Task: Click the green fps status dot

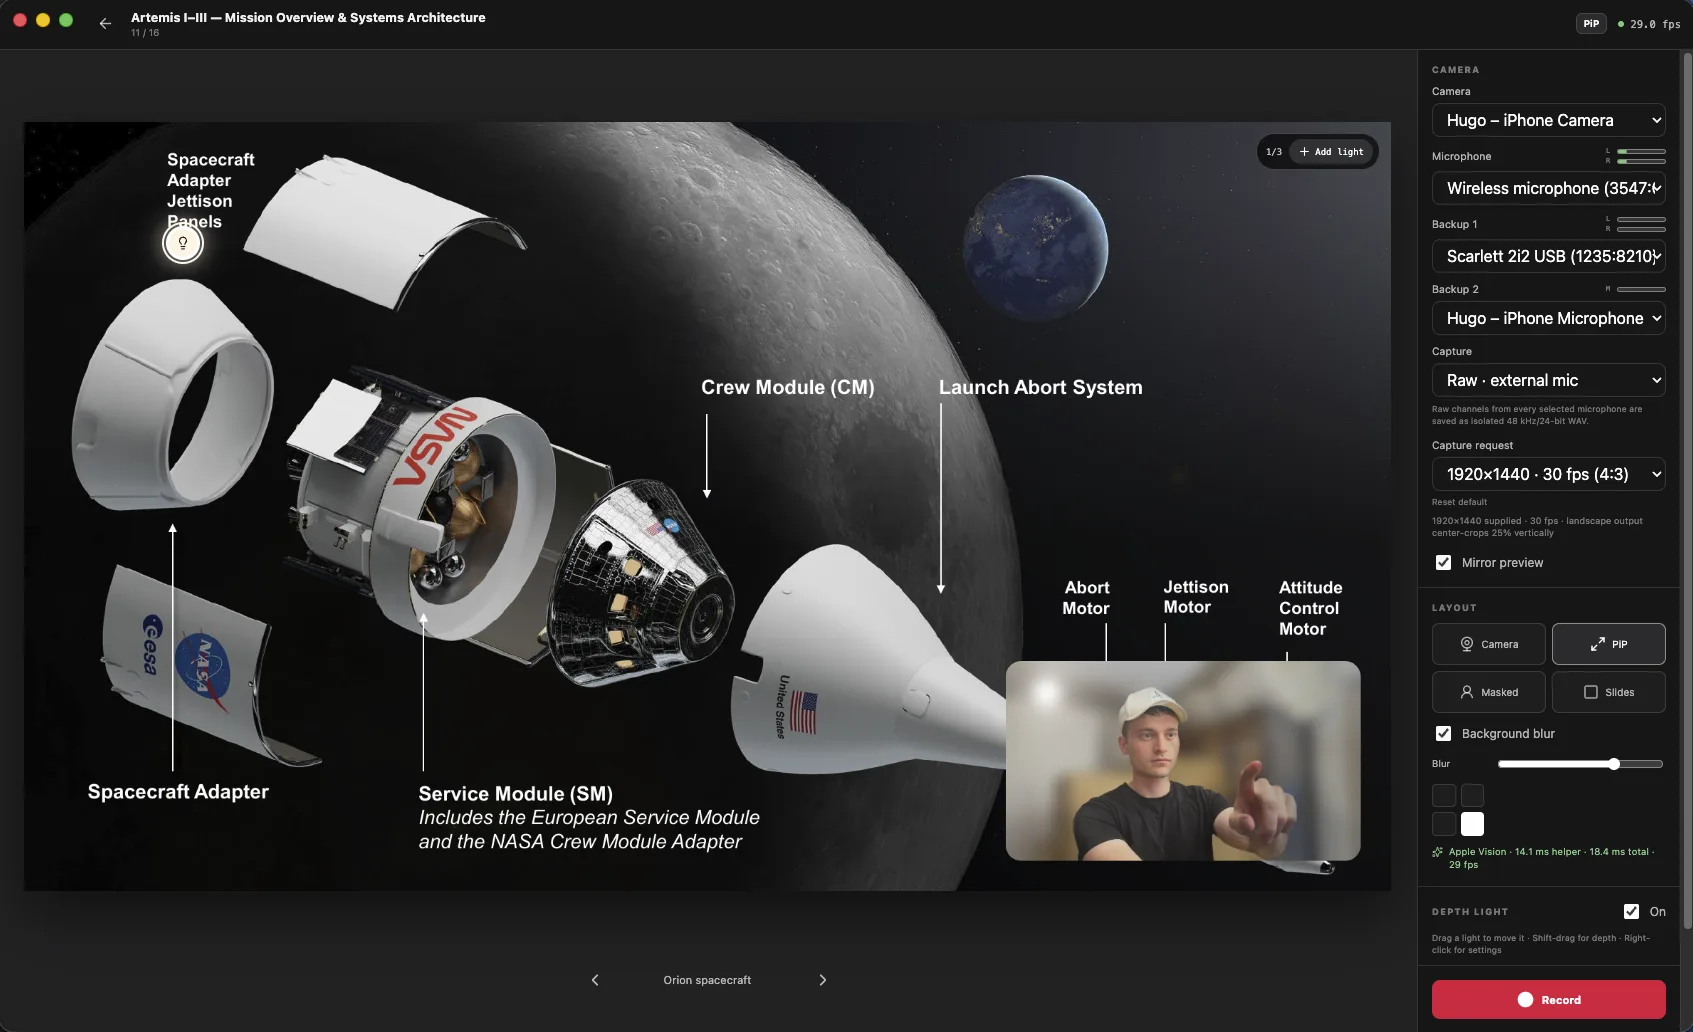Action: pyautogui.click(x=1621, y=24)
